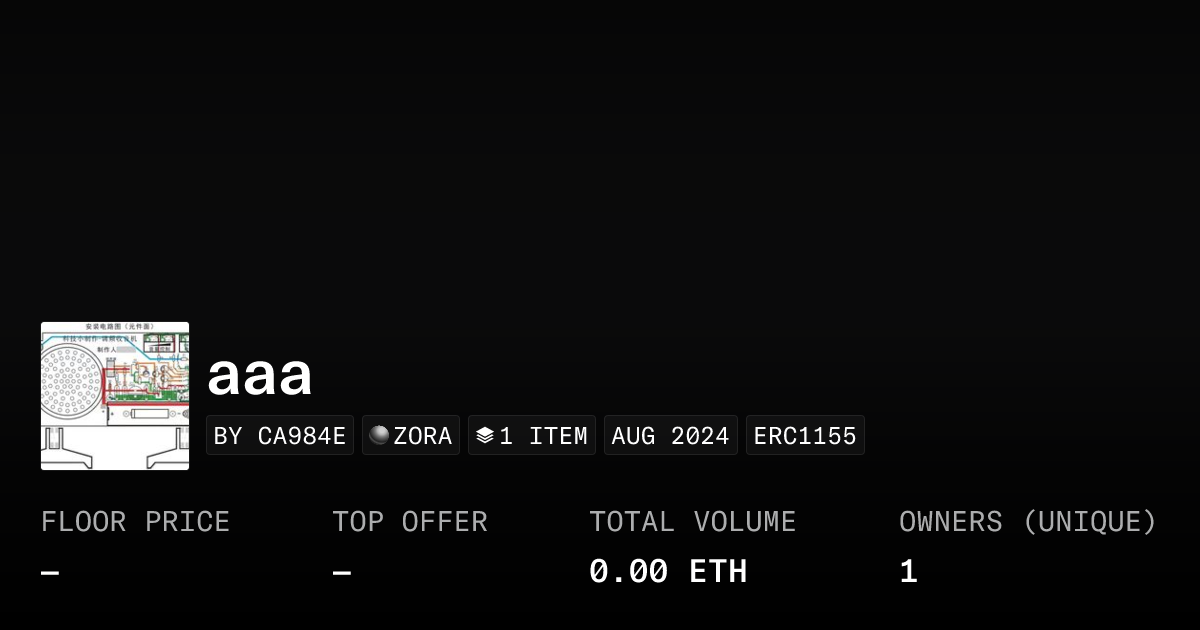The image size is (1200, 630).
Task: Open the creator profile via BY CA984E badge
Action: click(280, 435)
